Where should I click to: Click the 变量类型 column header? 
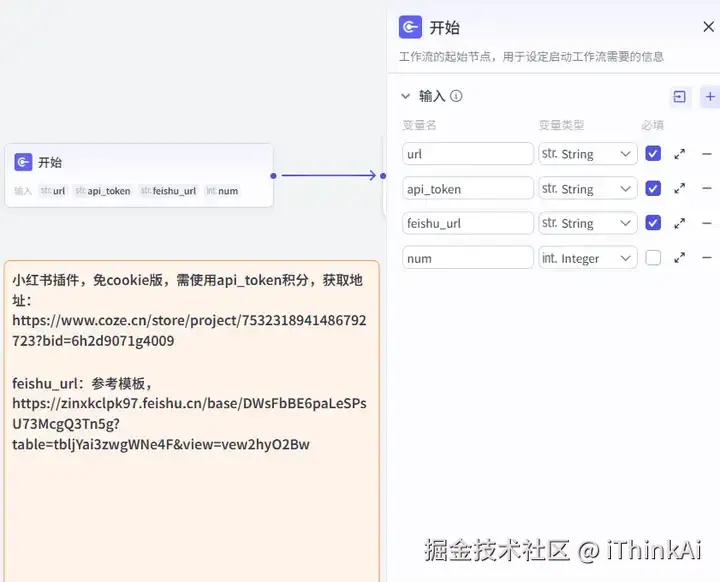tap(561, 125)
